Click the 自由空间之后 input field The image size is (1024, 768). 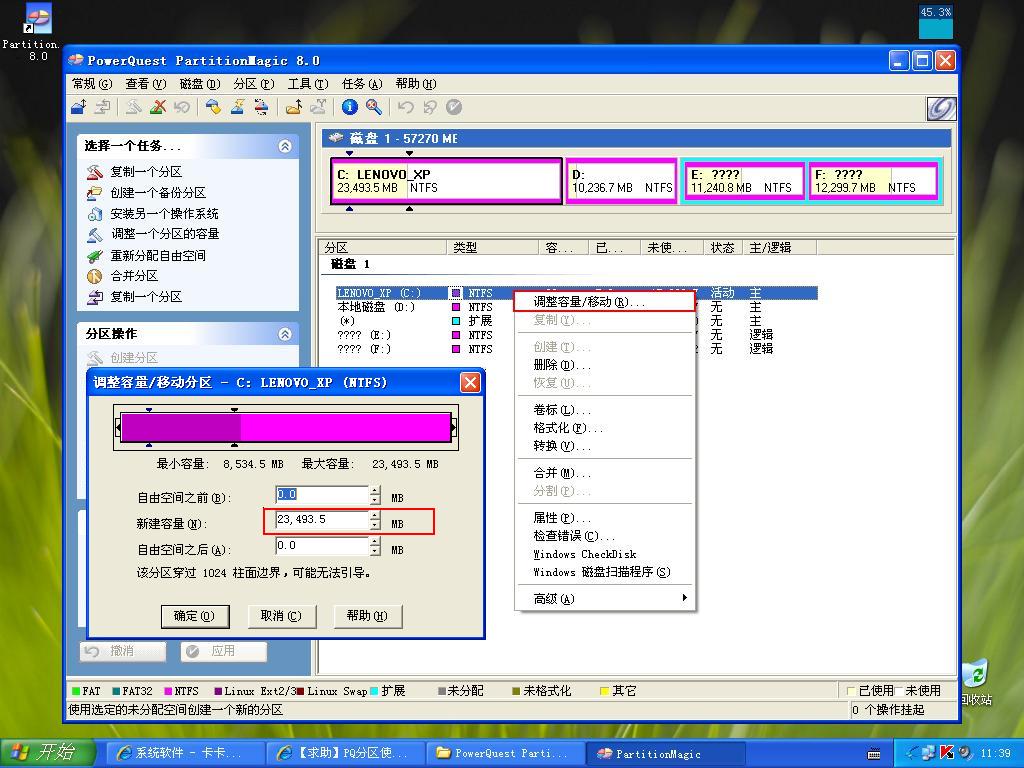pyautogui.click(x=322, y=546)
